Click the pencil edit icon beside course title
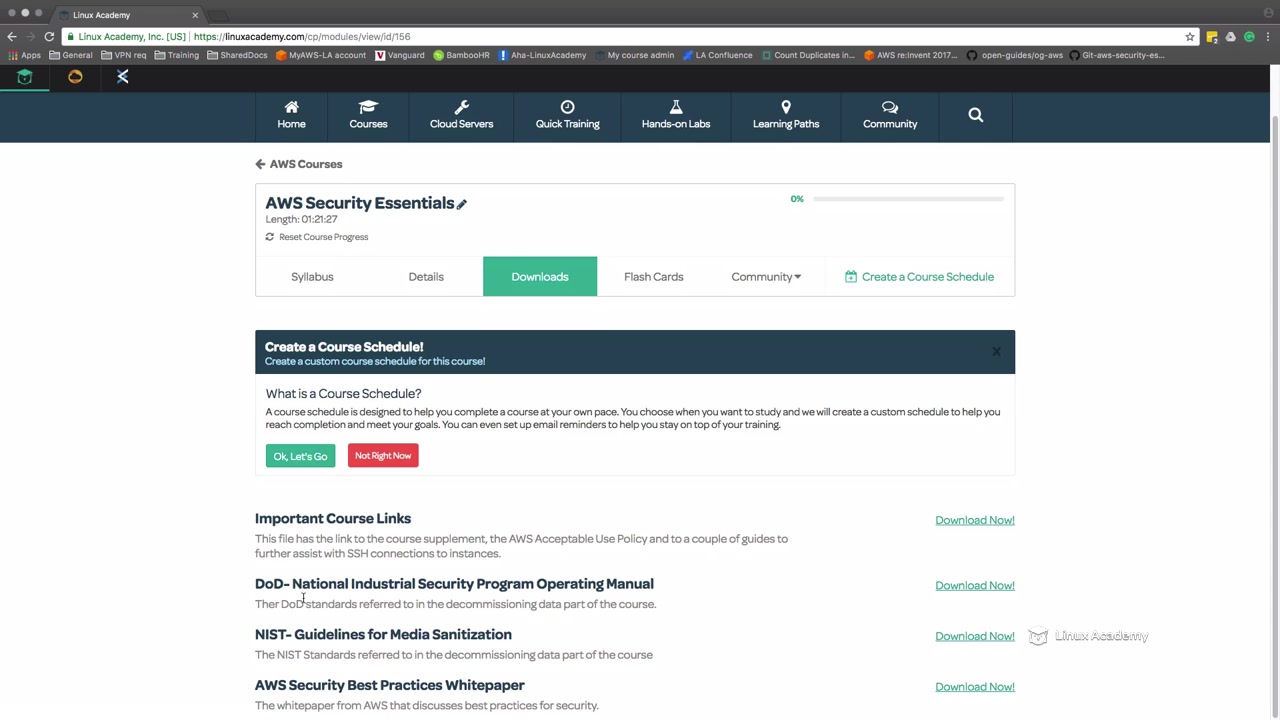1280x720 pixels. tap(461, 204)
